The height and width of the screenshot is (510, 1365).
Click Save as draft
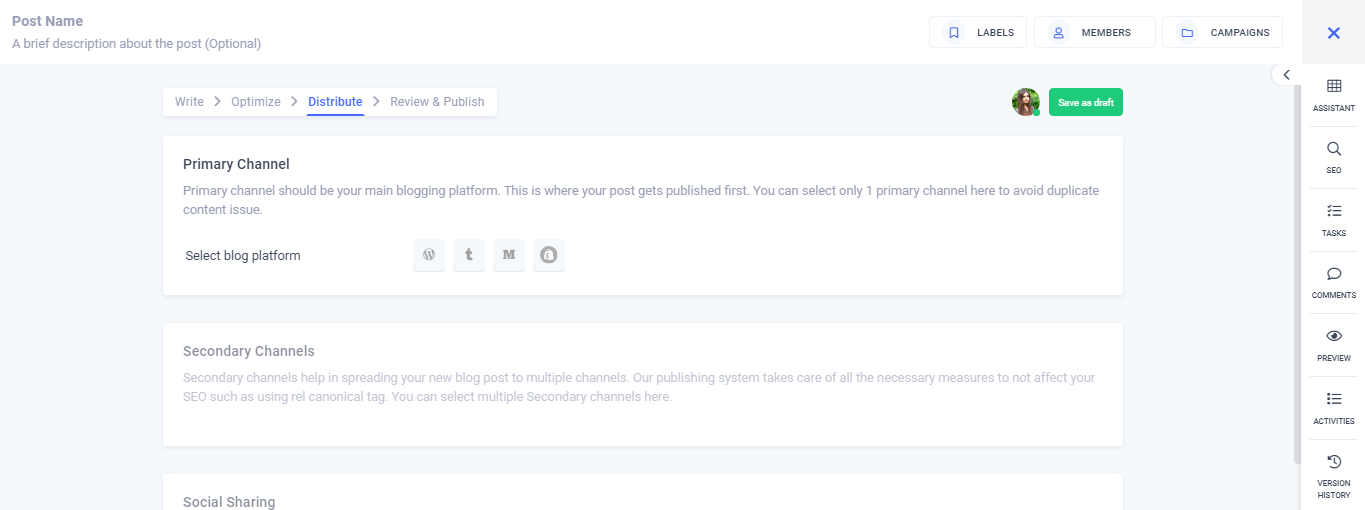coord(1086,102)
